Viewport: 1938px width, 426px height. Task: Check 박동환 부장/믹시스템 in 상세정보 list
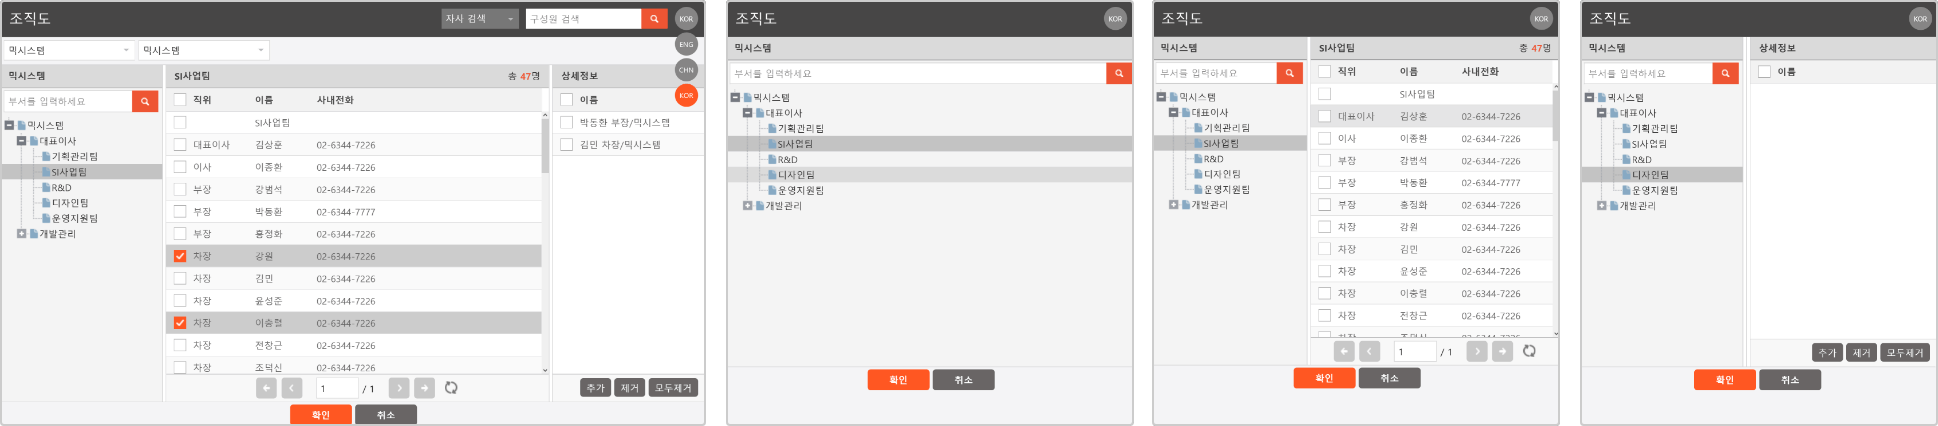tap(566, 122)
